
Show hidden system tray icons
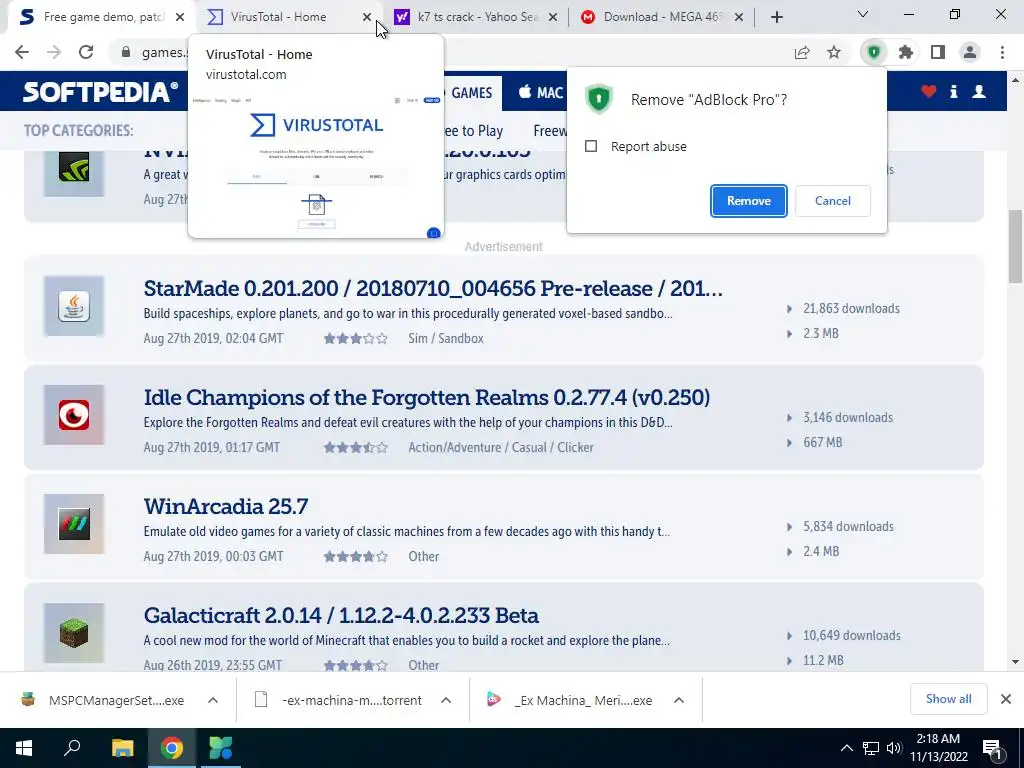(846, 748)
